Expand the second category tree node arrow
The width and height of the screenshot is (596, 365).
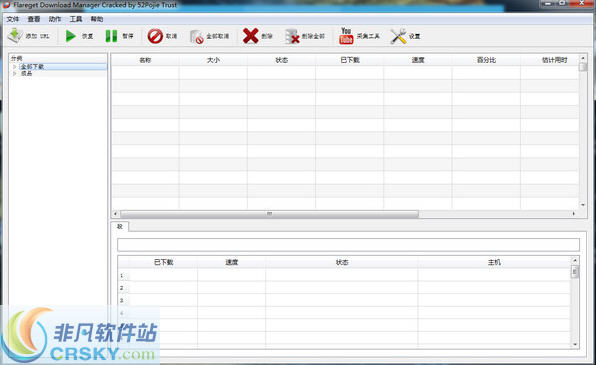pos(14,73)
